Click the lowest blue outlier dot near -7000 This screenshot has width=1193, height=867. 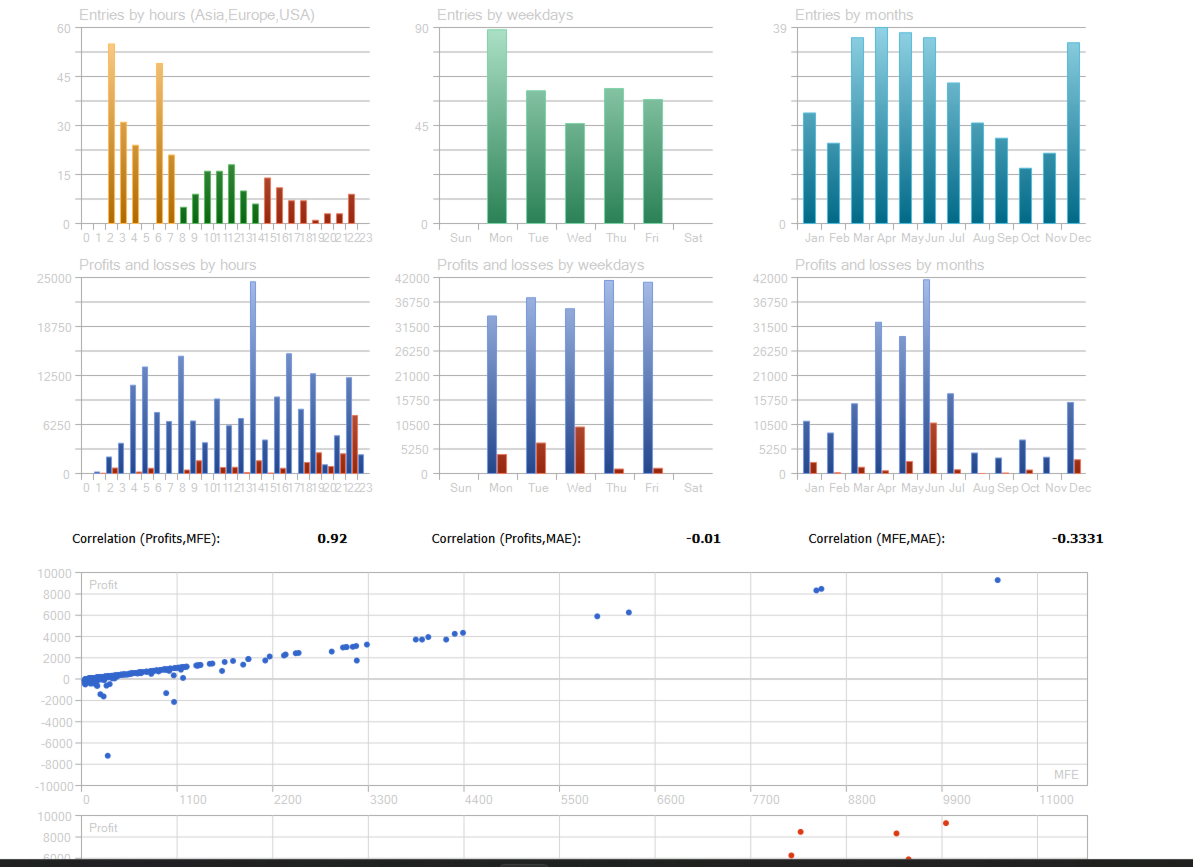pos(108,756)
